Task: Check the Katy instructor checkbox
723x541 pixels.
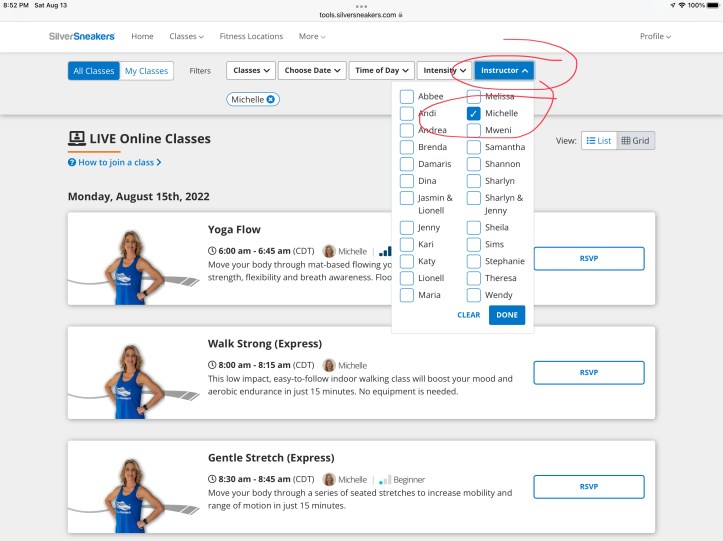Action: (407, 261)
